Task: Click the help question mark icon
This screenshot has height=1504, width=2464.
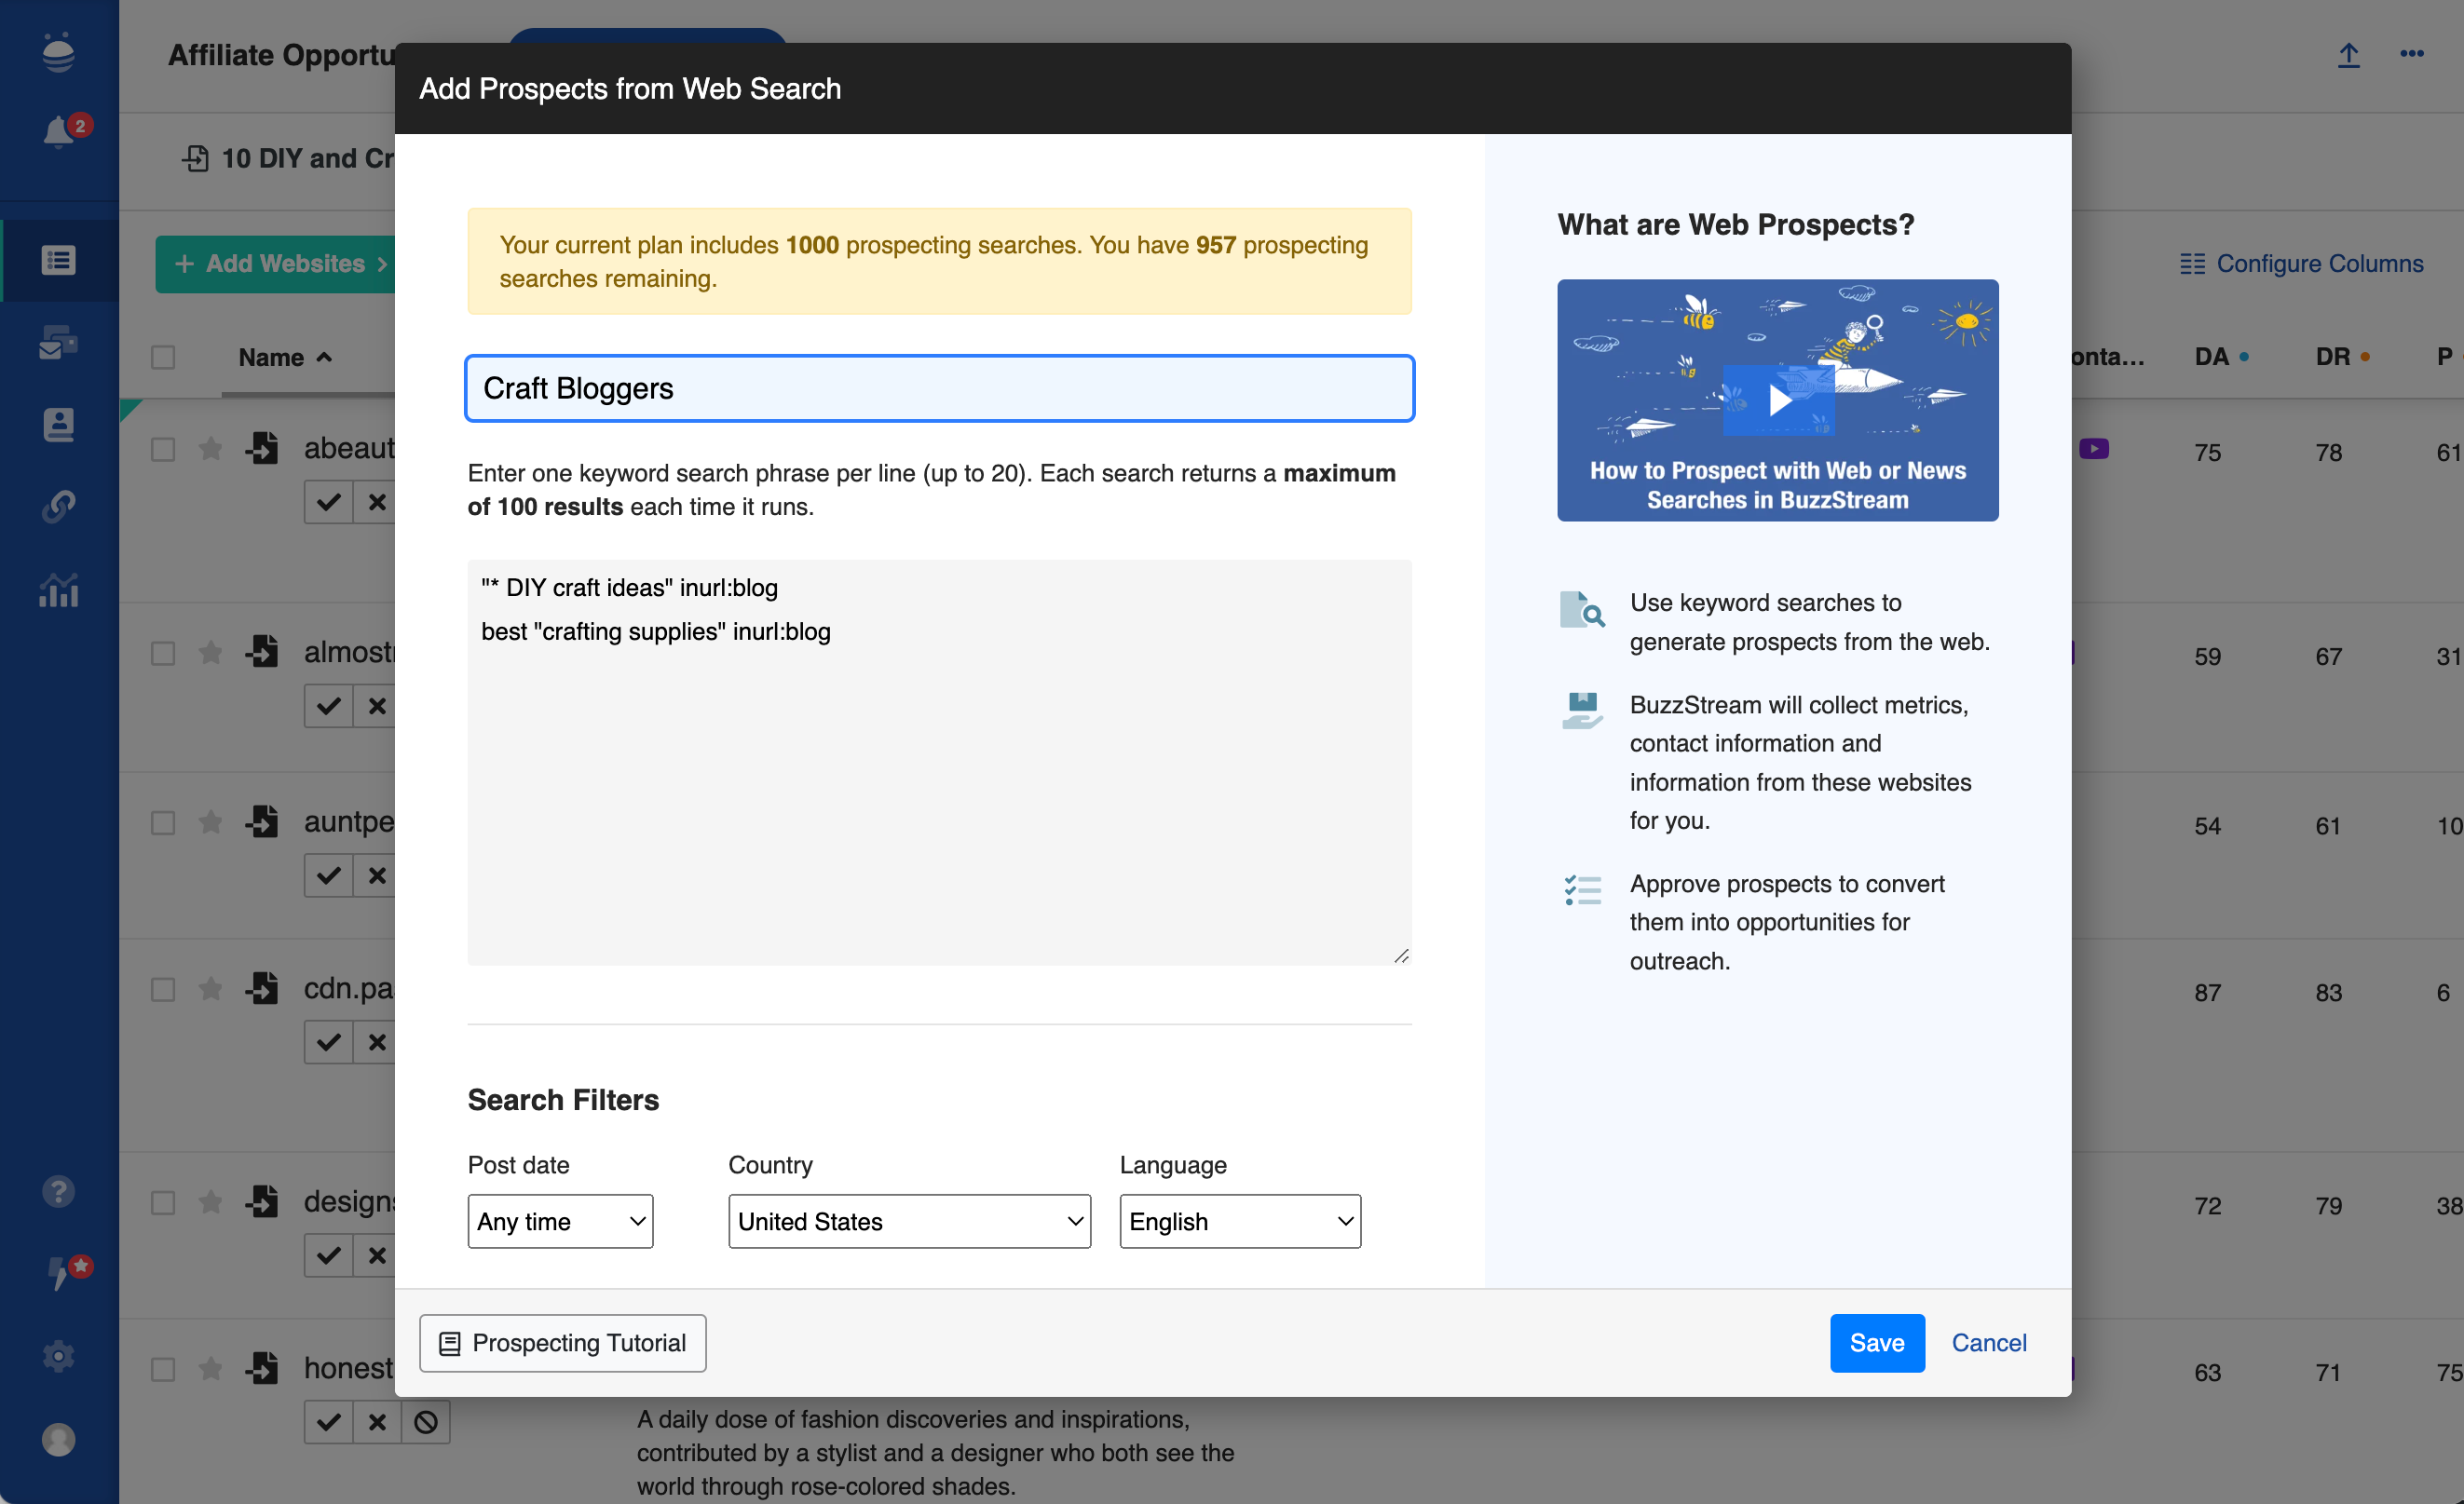Action: tap(58, 1191)
